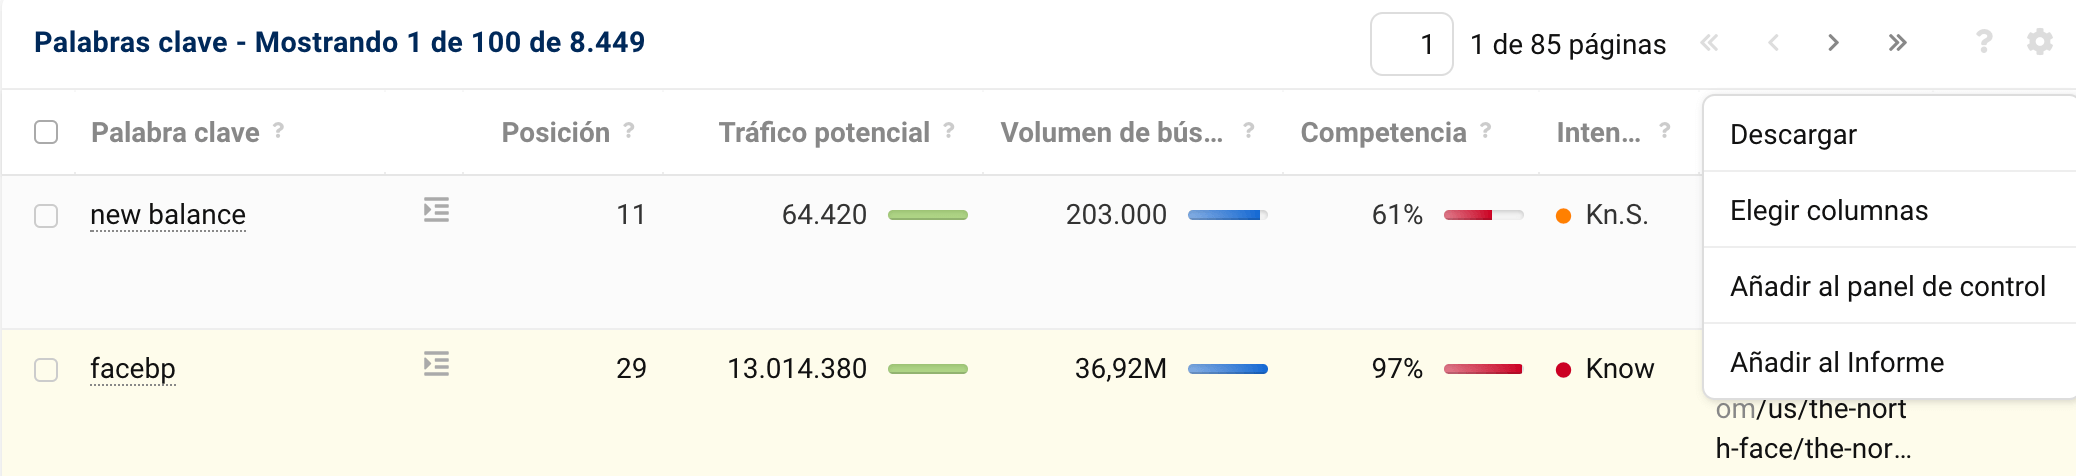Check the facebp row checkbox

pyautogui.click(x=46, y=370)
